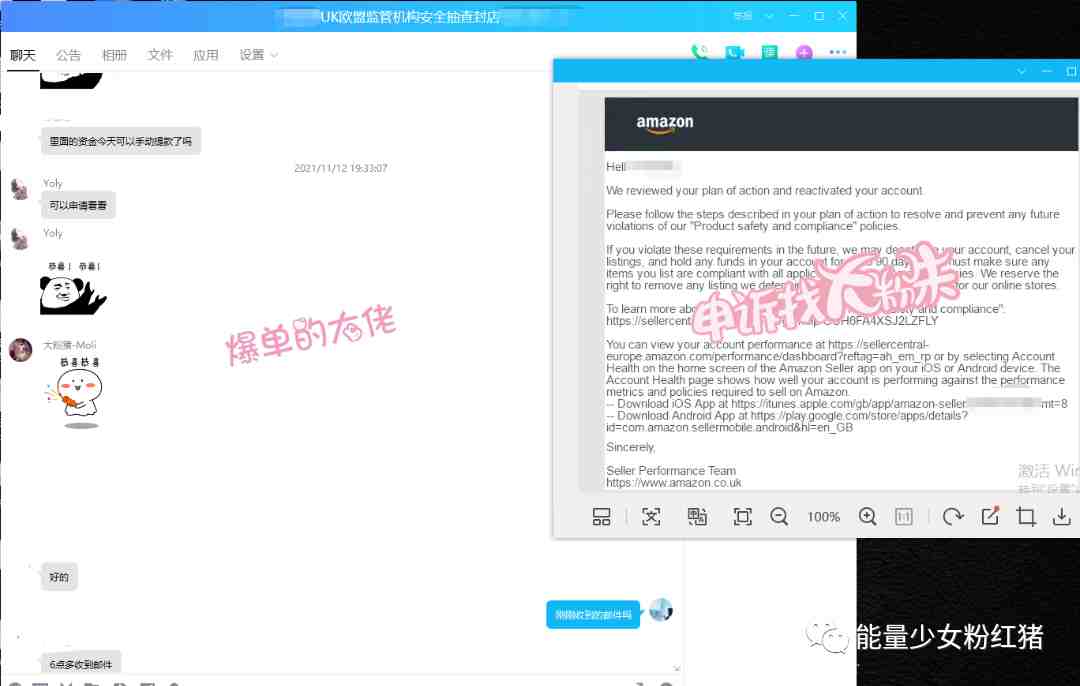Image resolution: width=1080 pixels, height=686 pixels.
Task: Show the image at actual size (1:1)
Action: point(904,517)
